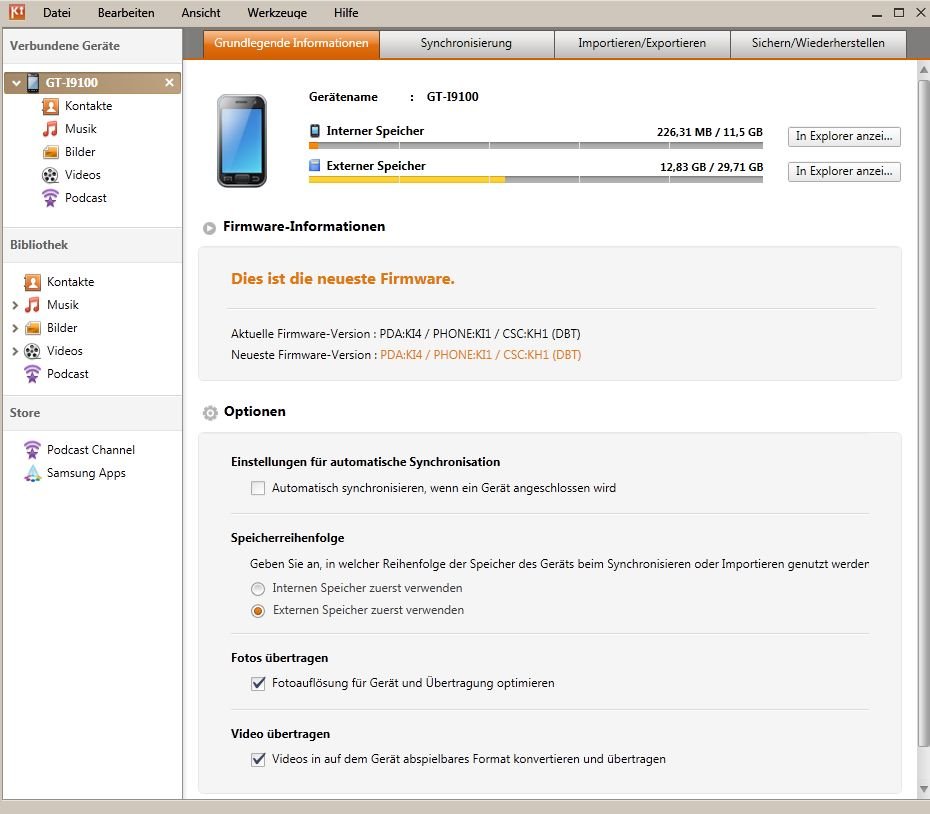Image resolution: width=930 pixels, height=814 pixels.
Task: Open device Kontakte icon under GT-I9100
Action: pyautogui.click(x=50, y=106)
